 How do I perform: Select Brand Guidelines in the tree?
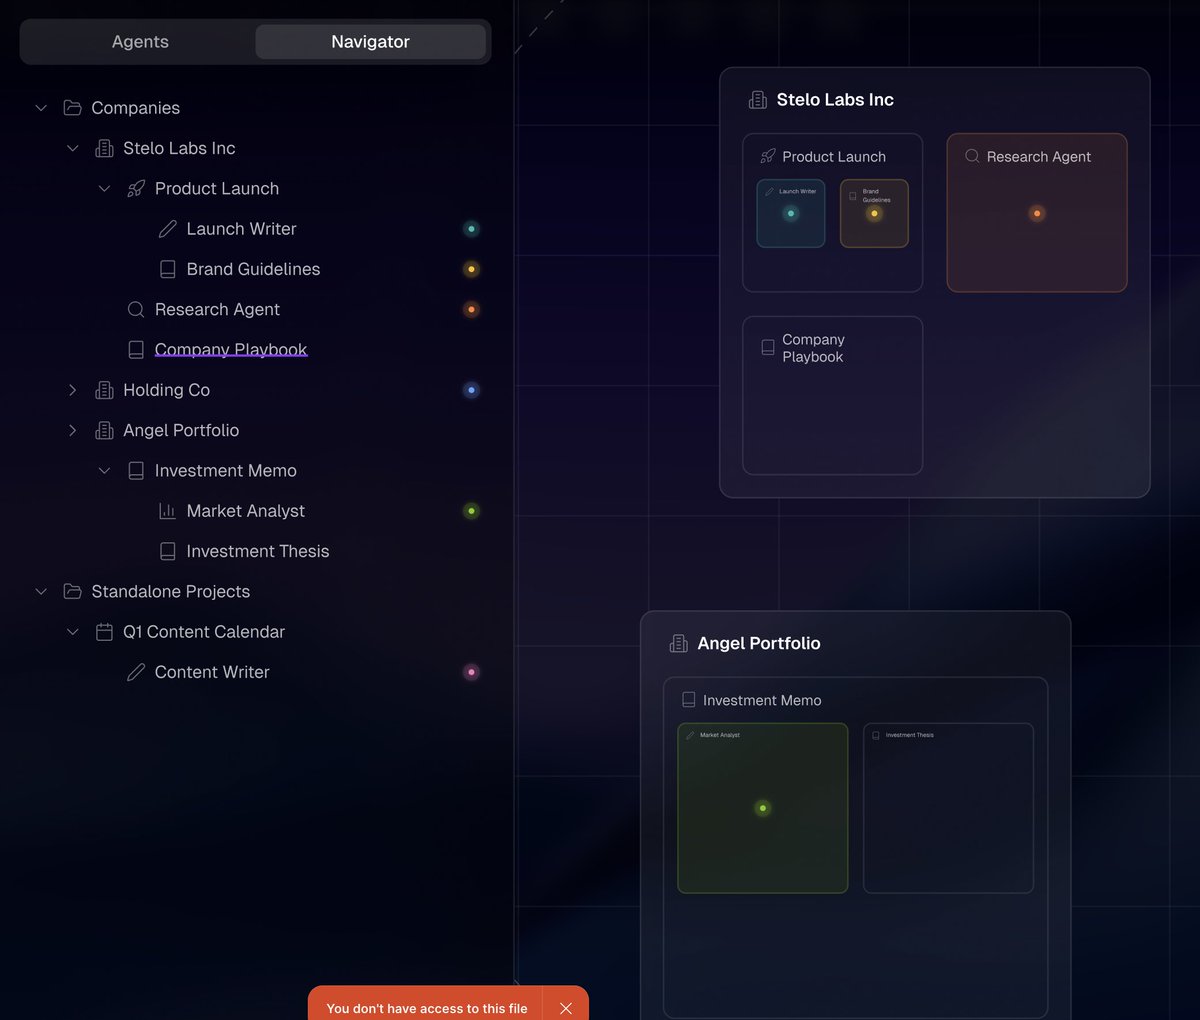click(253, 269)
